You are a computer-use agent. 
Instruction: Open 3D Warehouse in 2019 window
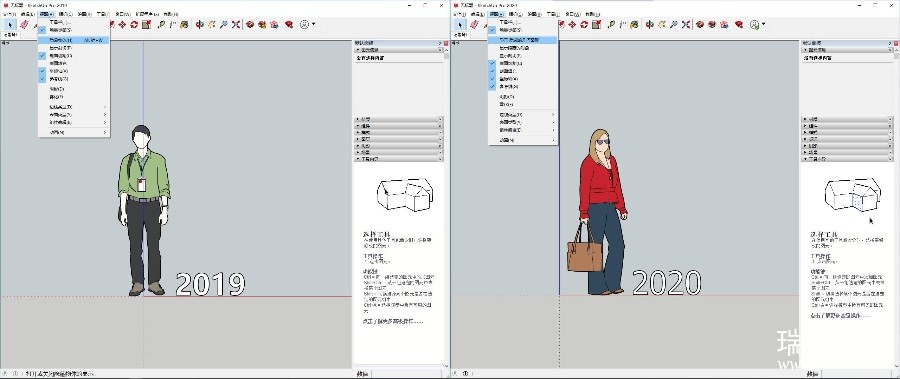(x=250, y=25)
